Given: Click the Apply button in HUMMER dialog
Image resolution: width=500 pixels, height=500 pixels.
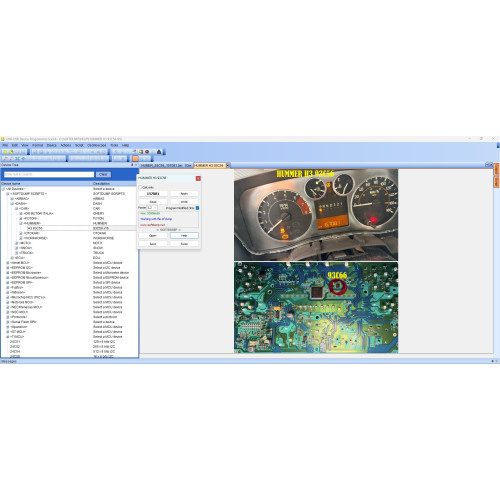Looking at the screenshot, I should pyautogui.click(x=184, y=194).
